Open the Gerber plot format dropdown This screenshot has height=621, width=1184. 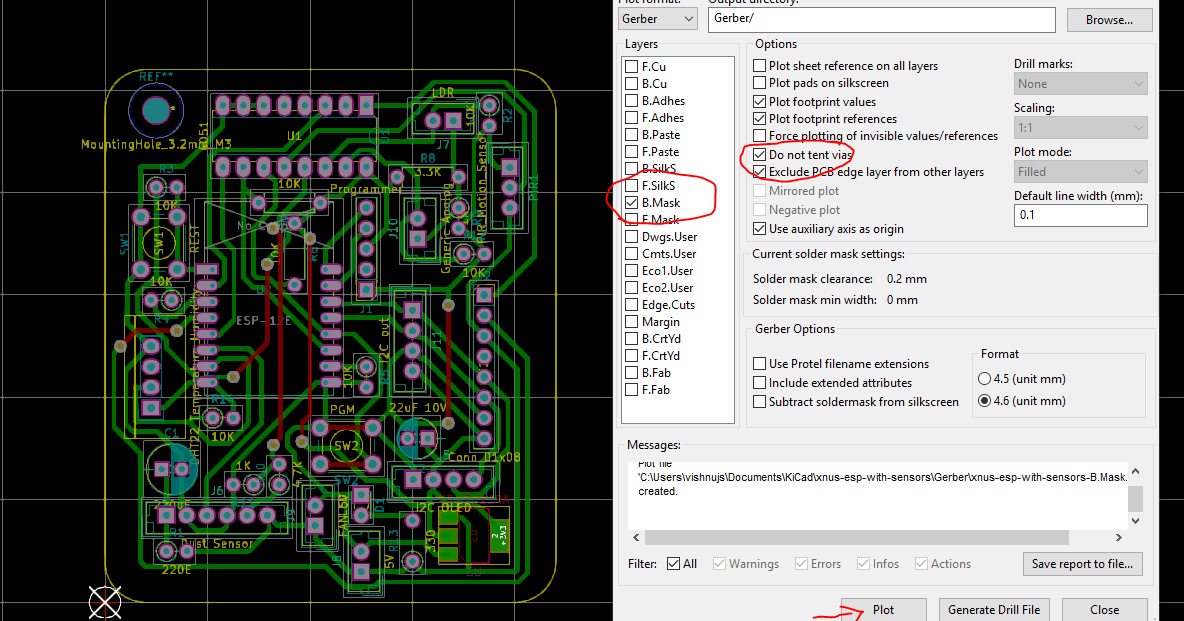657,18
